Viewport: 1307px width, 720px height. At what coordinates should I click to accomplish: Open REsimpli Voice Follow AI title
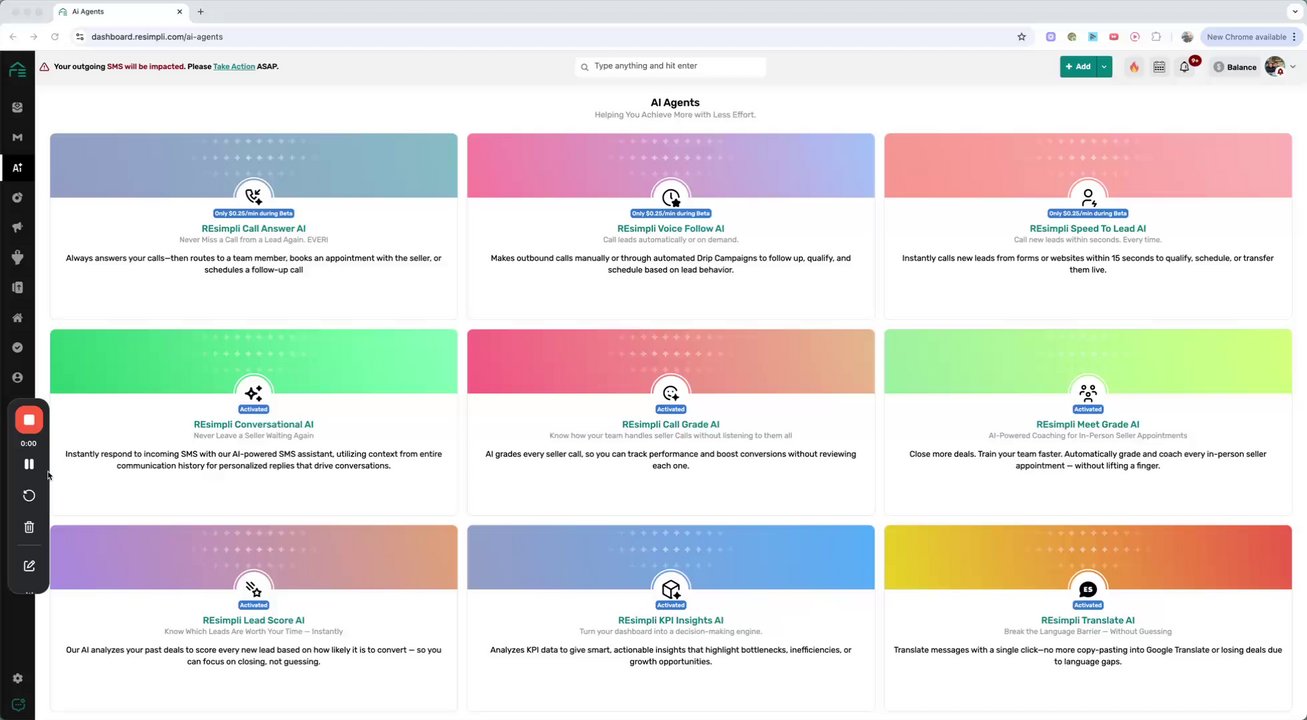pyautogui.click(x=671, y=229)
